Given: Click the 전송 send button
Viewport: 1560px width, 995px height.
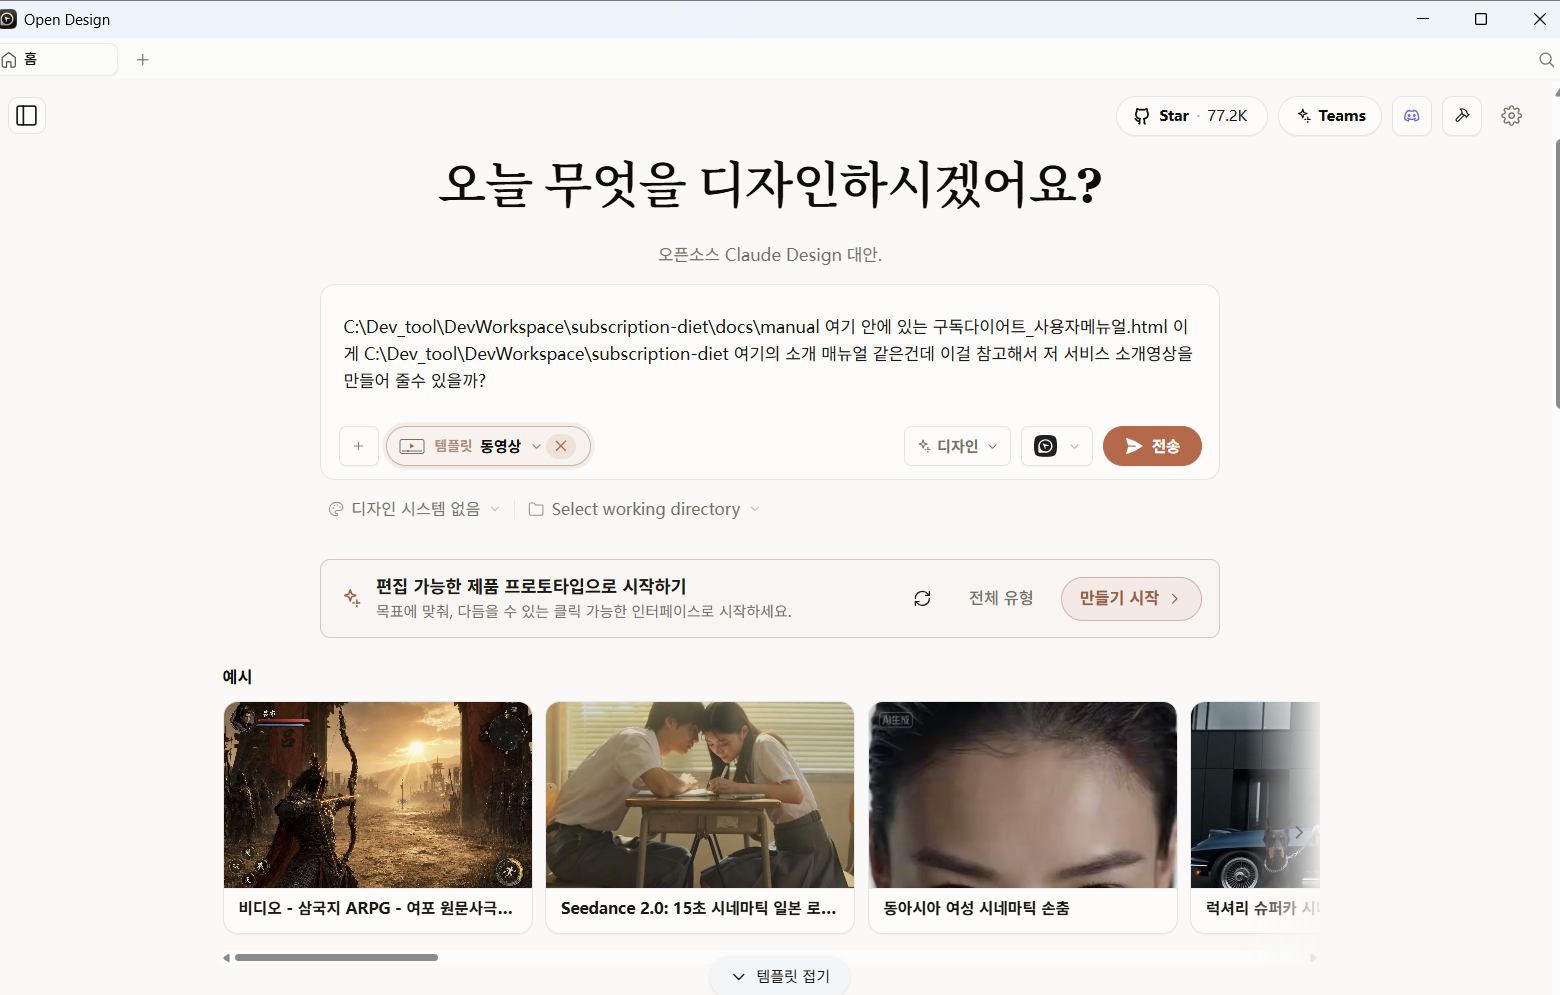Looking at the screenshot, I should [x=1152, y=446].
